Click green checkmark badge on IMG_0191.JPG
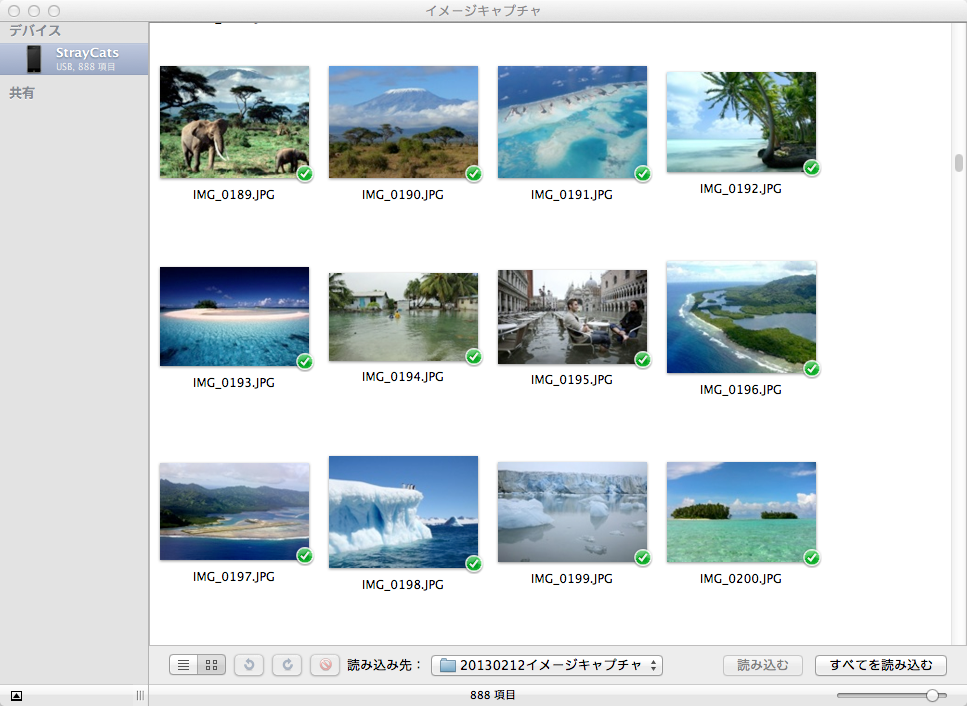Viewport: 967px width, 706px height. (x=643, y=174)
